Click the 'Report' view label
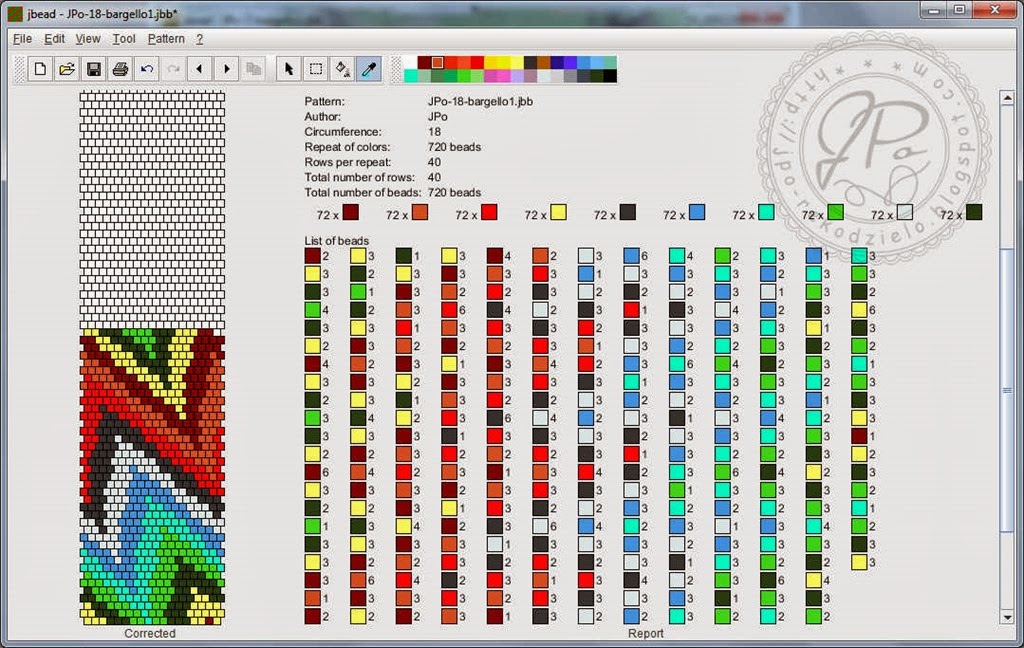This screenshot has height=648, width=1024. click(645, 633)
